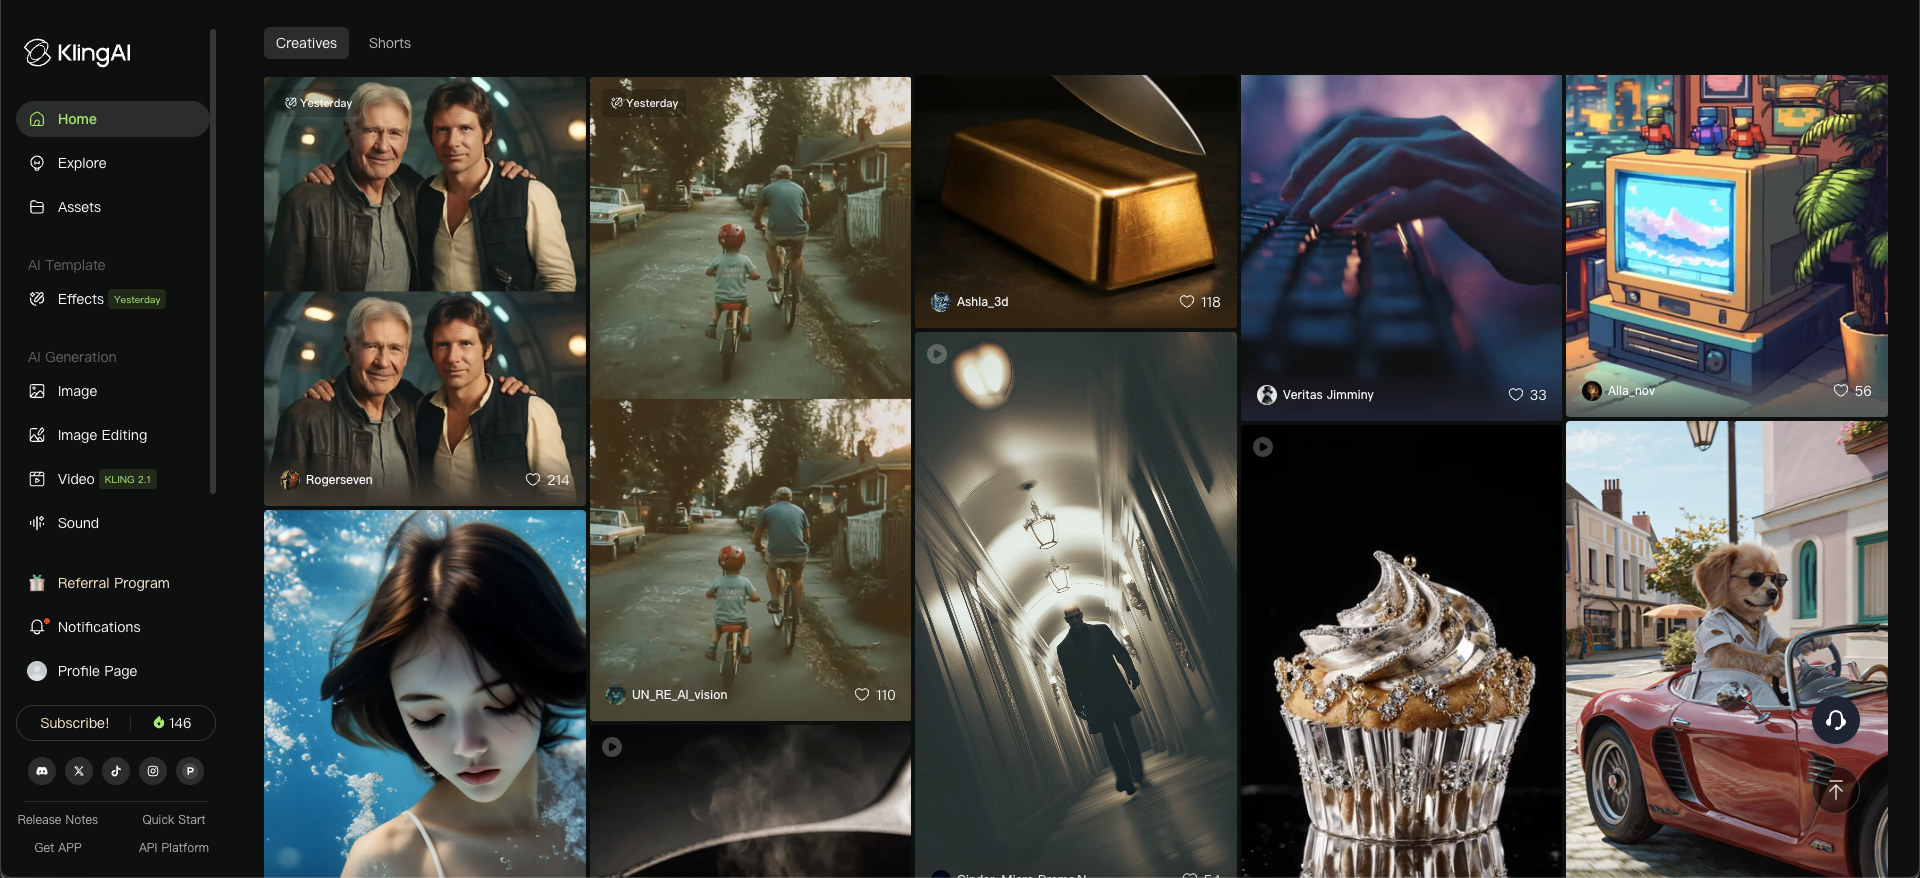Click play icon on the cupcake video
This screenshot has height=878, width=1920.
[1263, 447]
